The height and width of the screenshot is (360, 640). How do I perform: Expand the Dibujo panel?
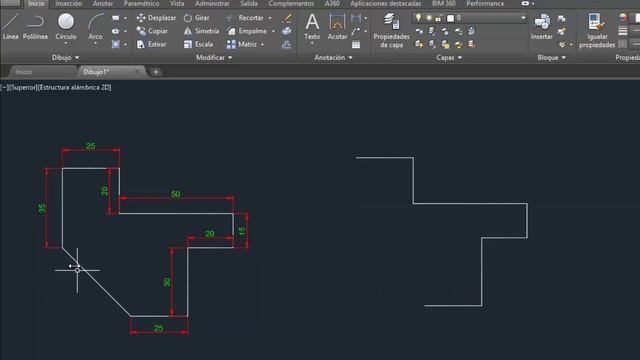coord(65,58)
